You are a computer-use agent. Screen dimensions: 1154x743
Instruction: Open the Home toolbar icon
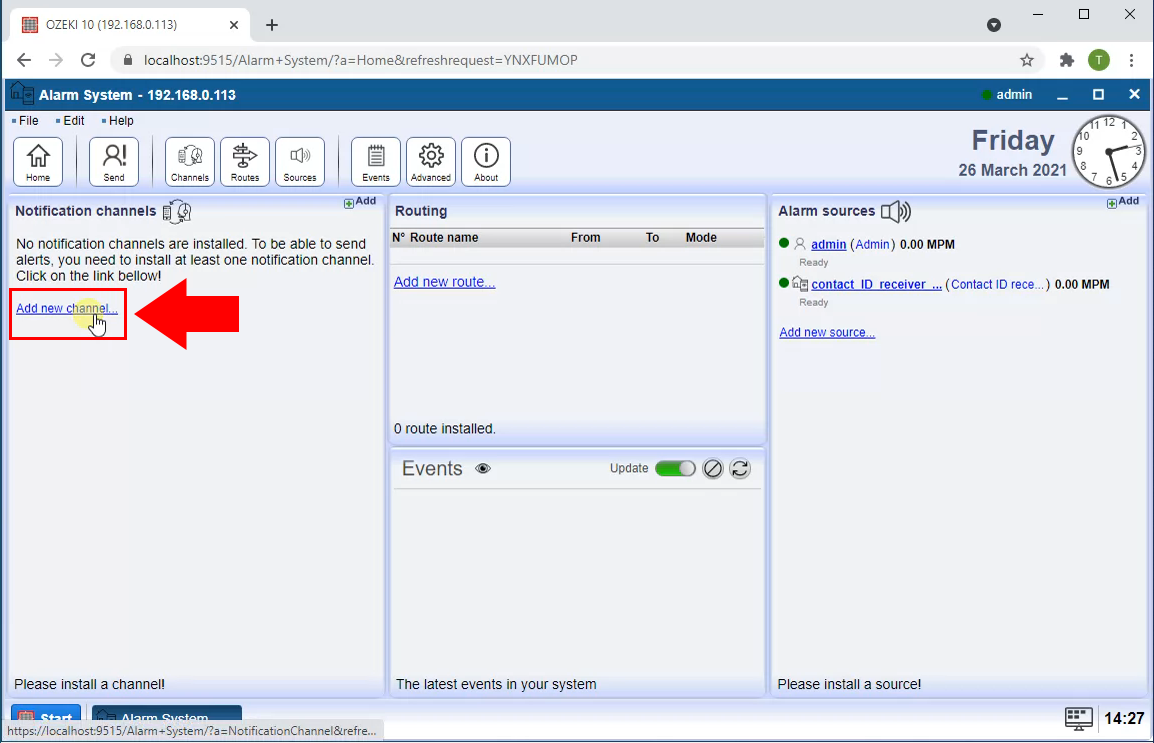click(38, 161)
